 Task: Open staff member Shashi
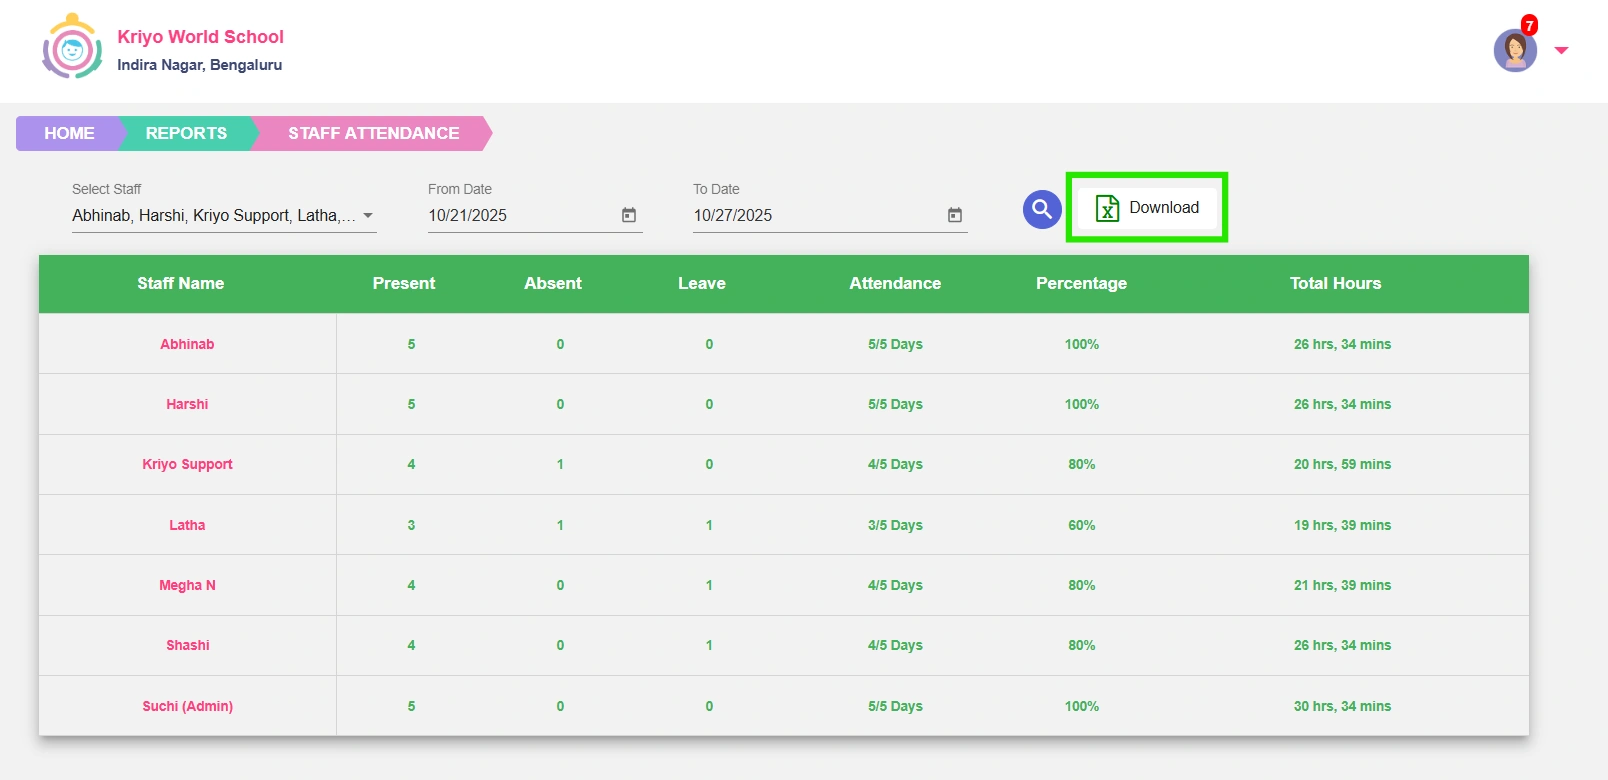pyautogui.click(x=187, y=645)
